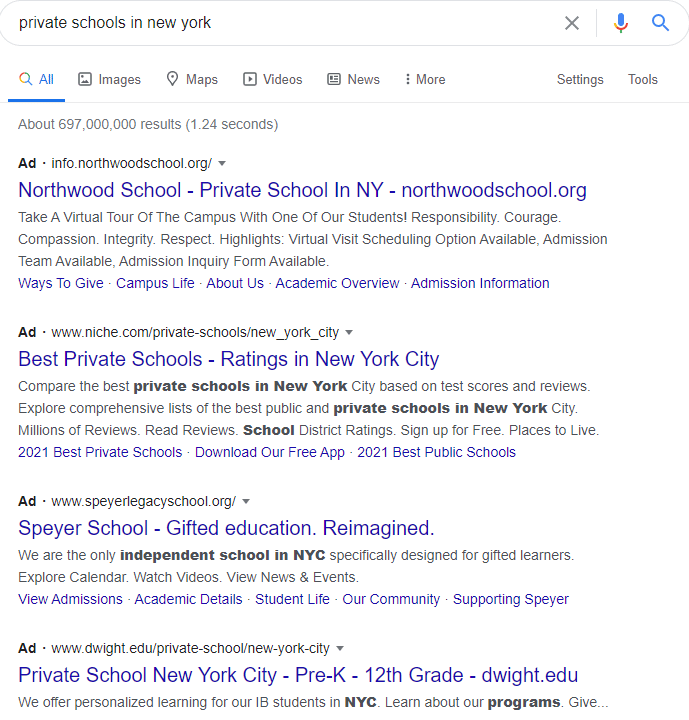Image resolution: width=689 pixels, height=720 pixels.
Task: Open the Images results tab
Action: click(x=110, y=80)
